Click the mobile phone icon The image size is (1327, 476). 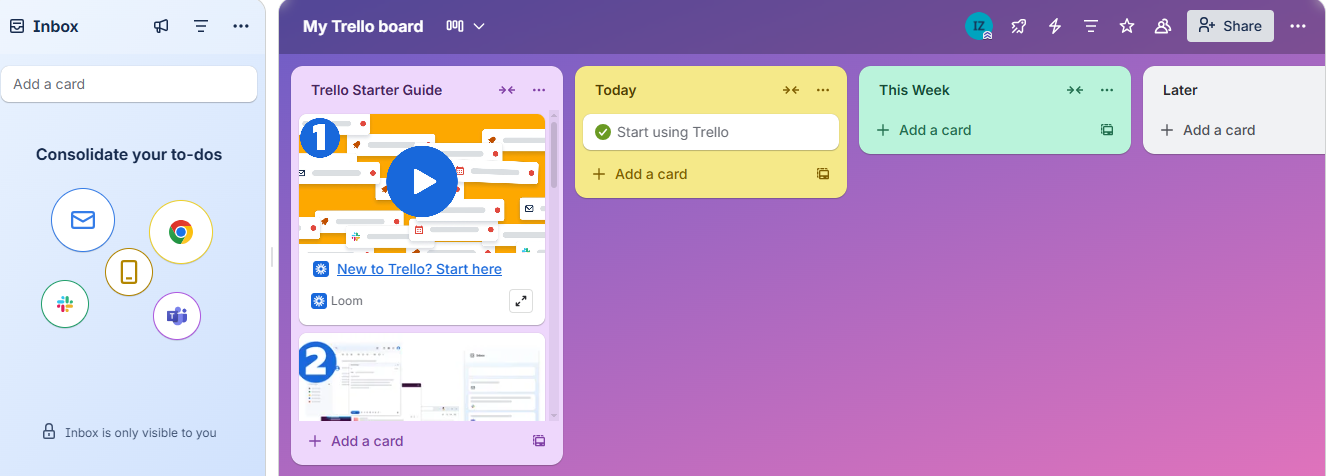129,272
